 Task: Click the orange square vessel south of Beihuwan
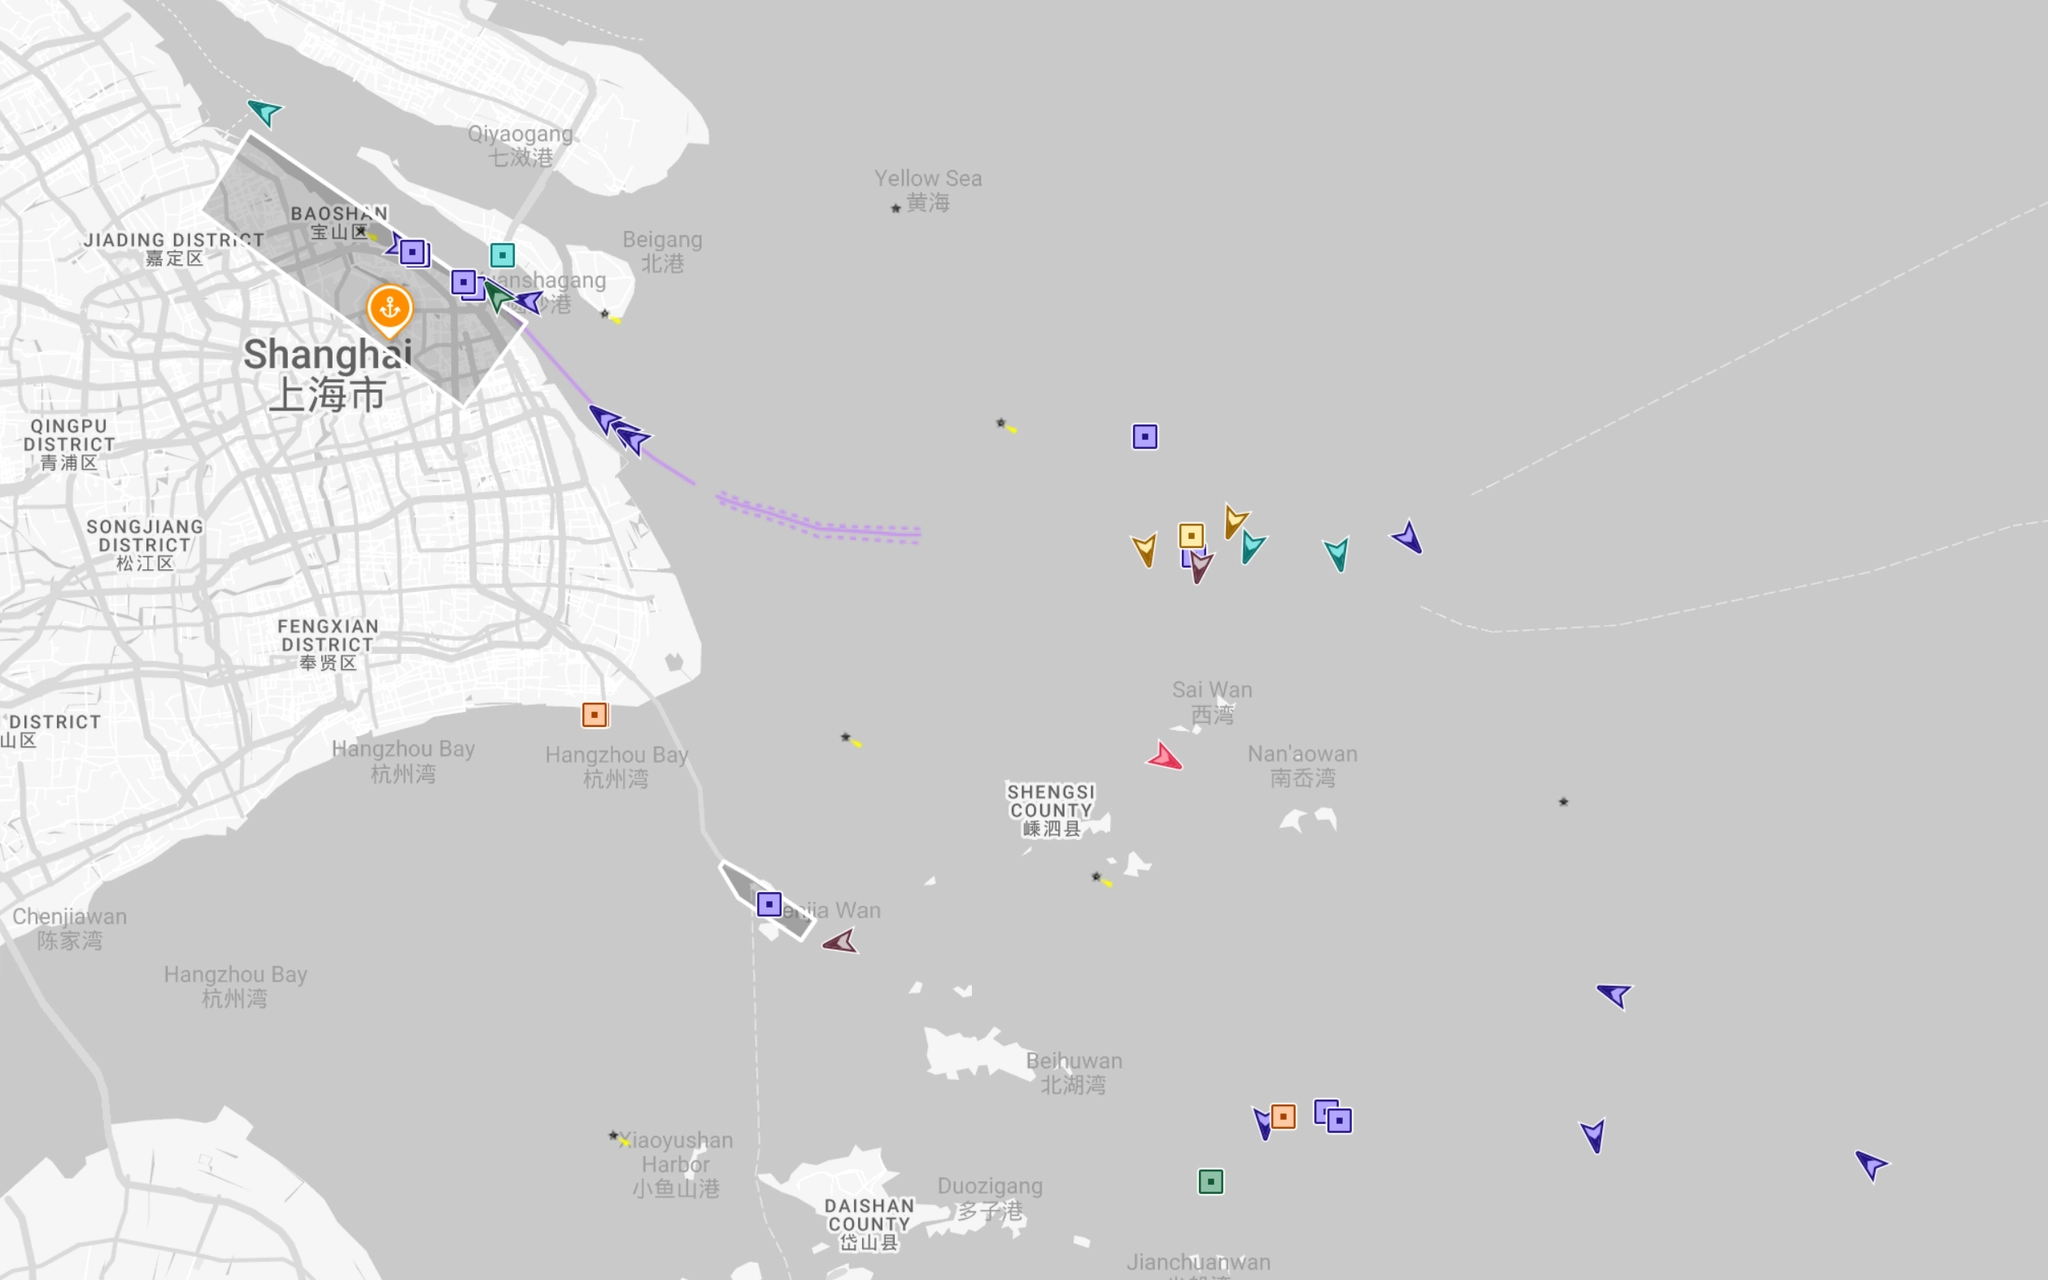(1283, 1116)
